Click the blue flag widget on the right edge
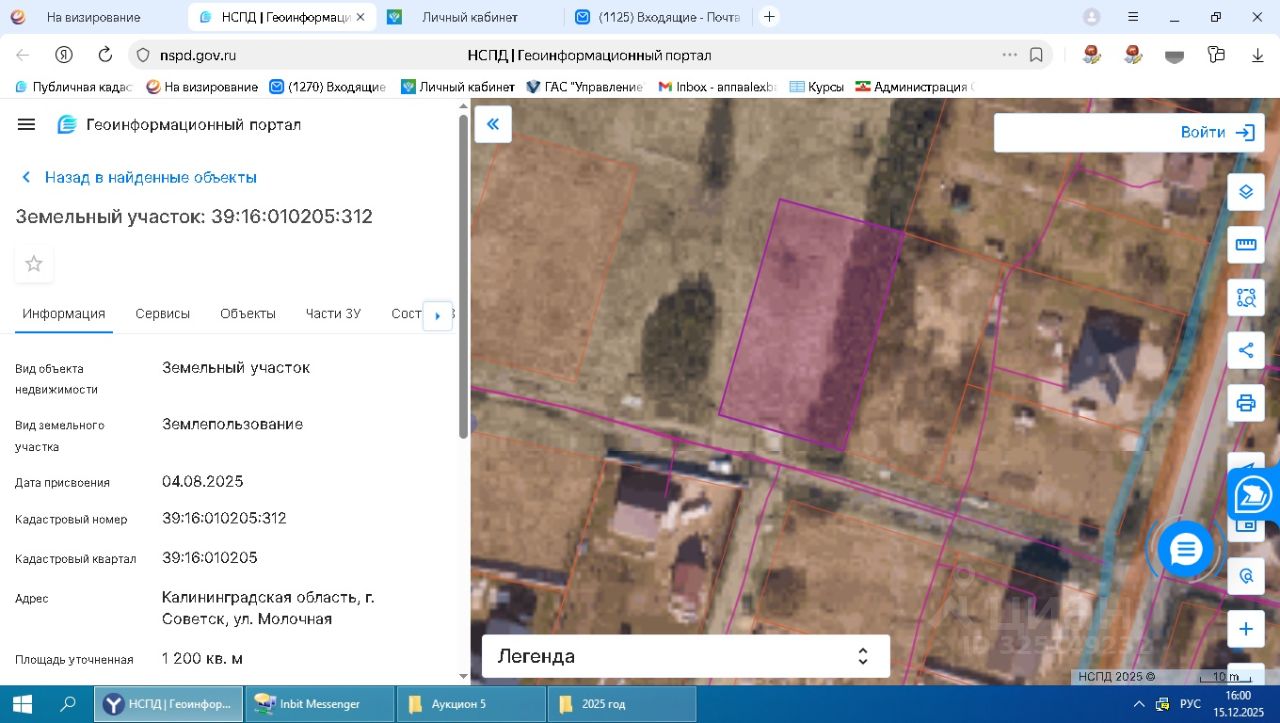1280x723 pixels. [x=1254, y=495]
